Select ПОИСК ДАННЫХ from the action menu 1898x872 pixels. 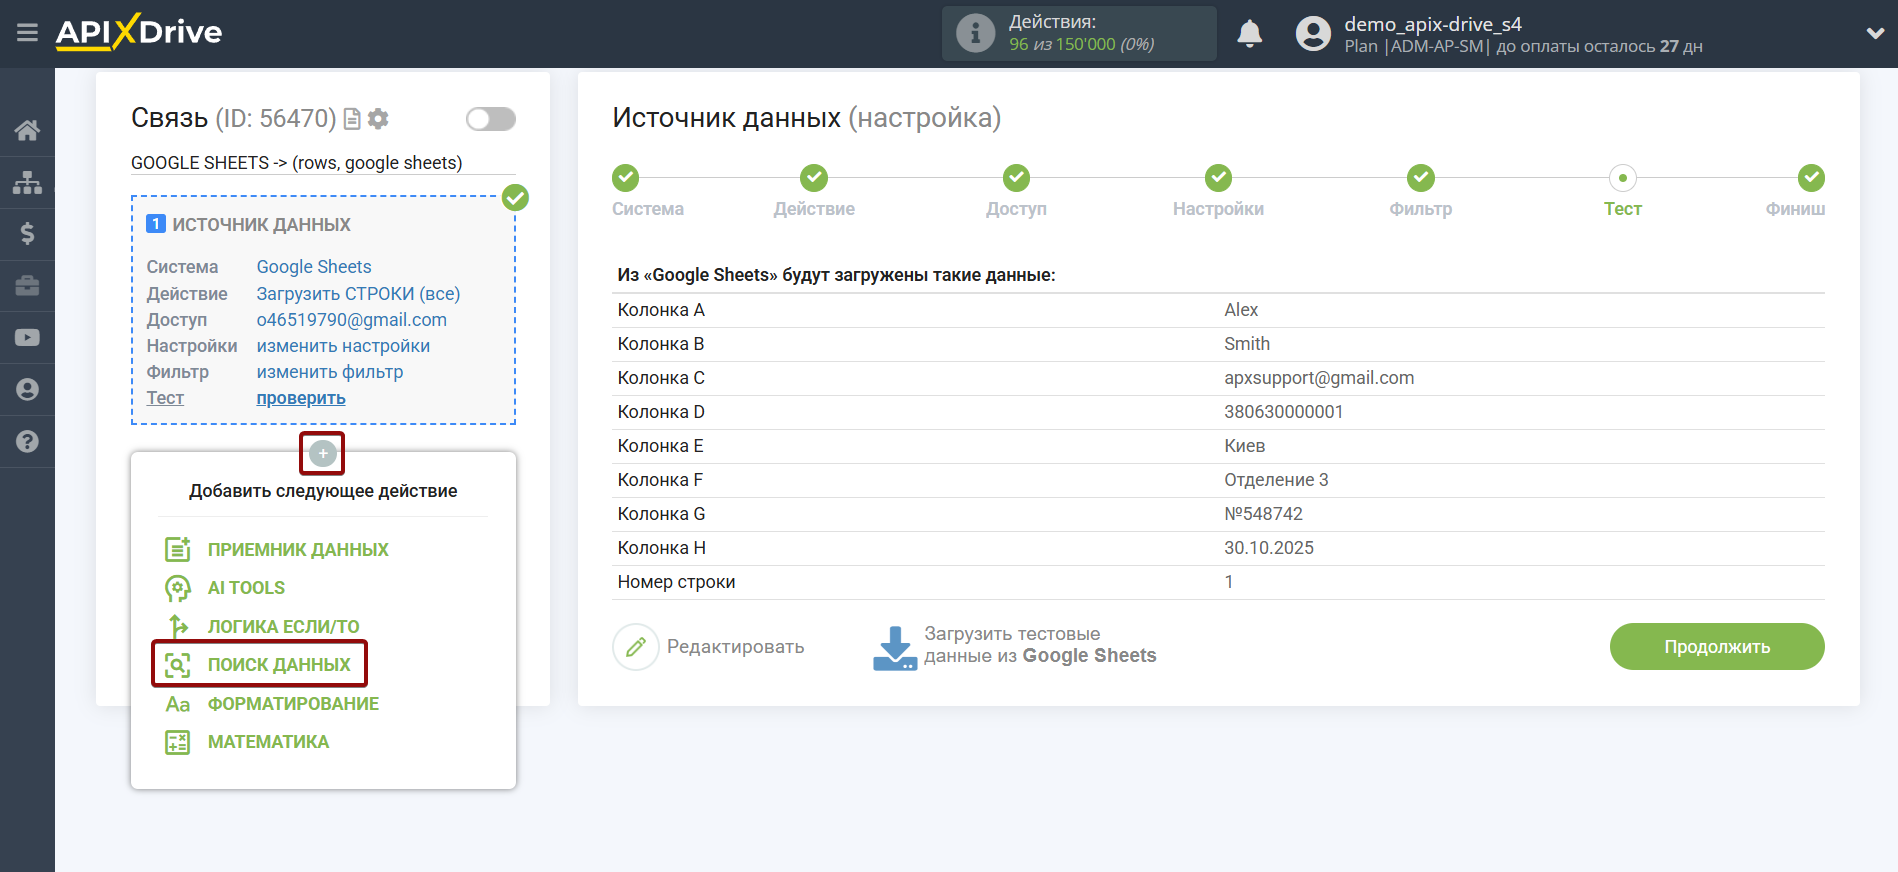click(x=278, y=665)
